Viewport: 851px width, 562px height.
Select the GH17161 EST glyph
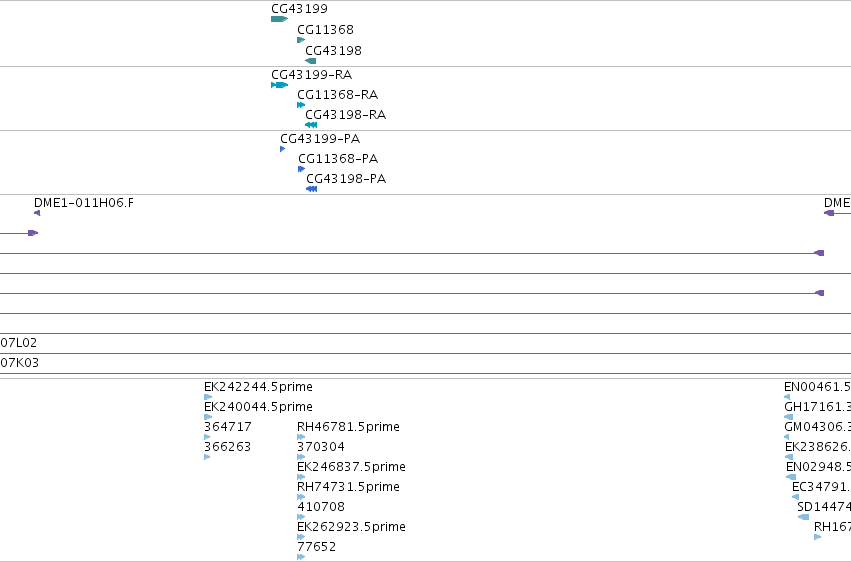tap(789, 417)
